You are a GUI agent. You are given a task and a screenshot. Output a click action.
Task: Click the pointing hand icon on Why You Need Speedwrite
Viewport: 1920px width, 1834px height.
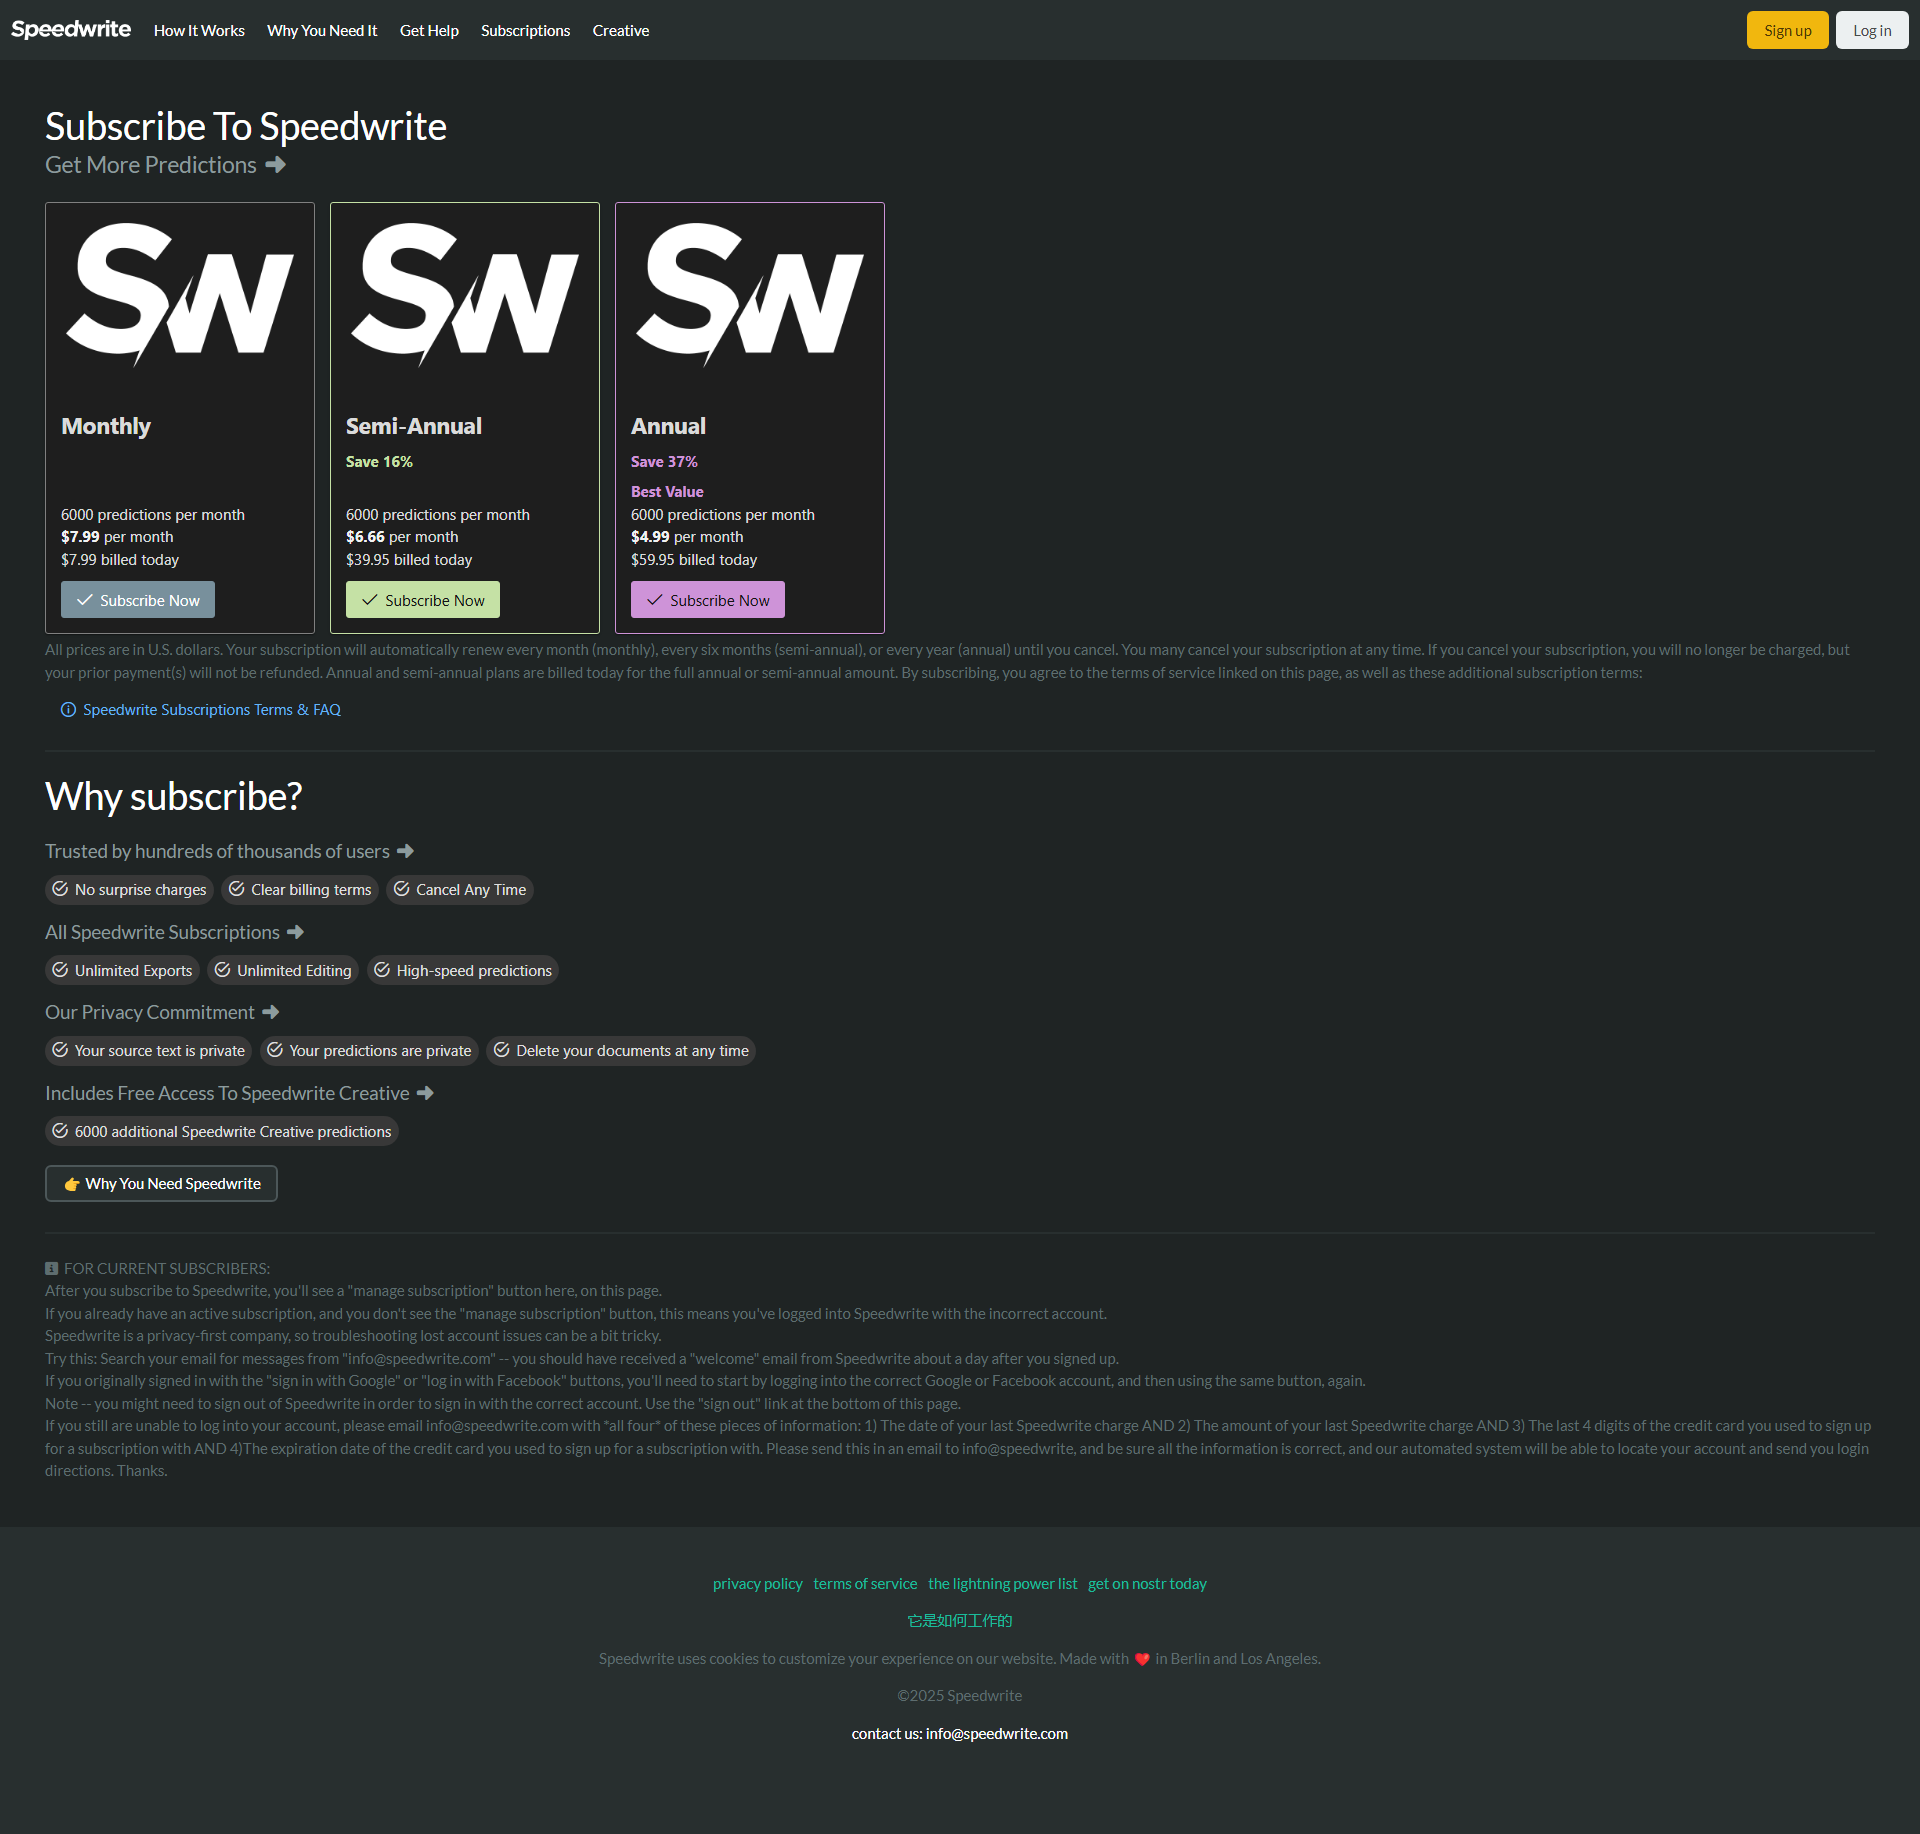[72, 1184]
